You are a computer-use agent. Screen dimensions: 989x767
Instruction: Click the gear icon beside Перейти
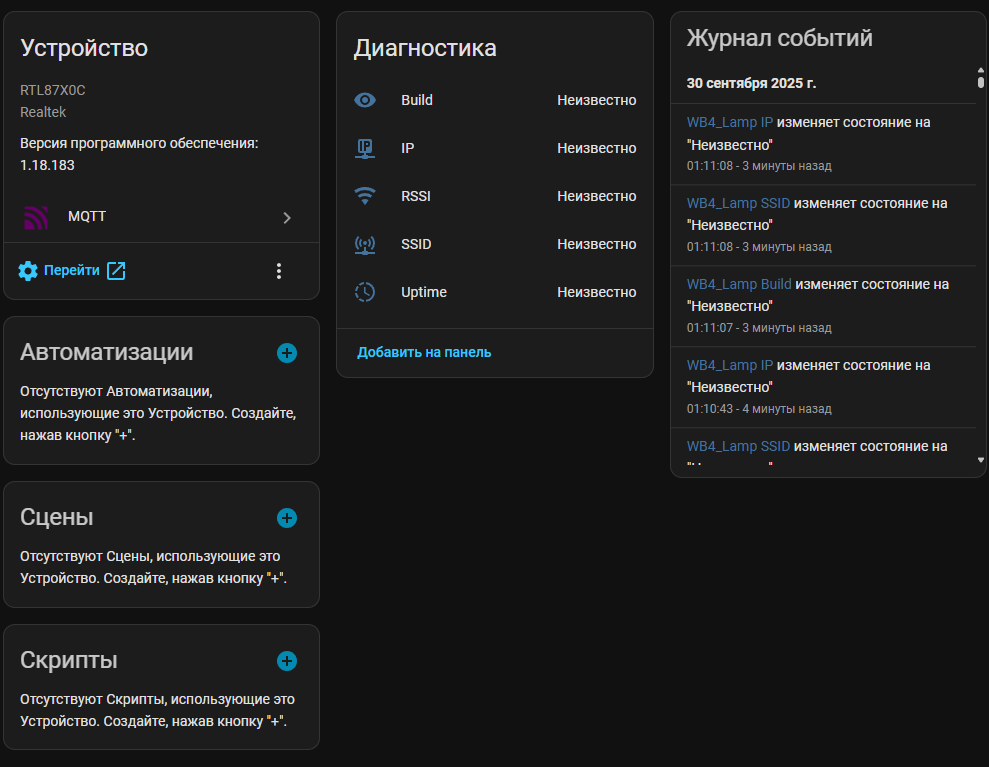click(x=28, y=271)
